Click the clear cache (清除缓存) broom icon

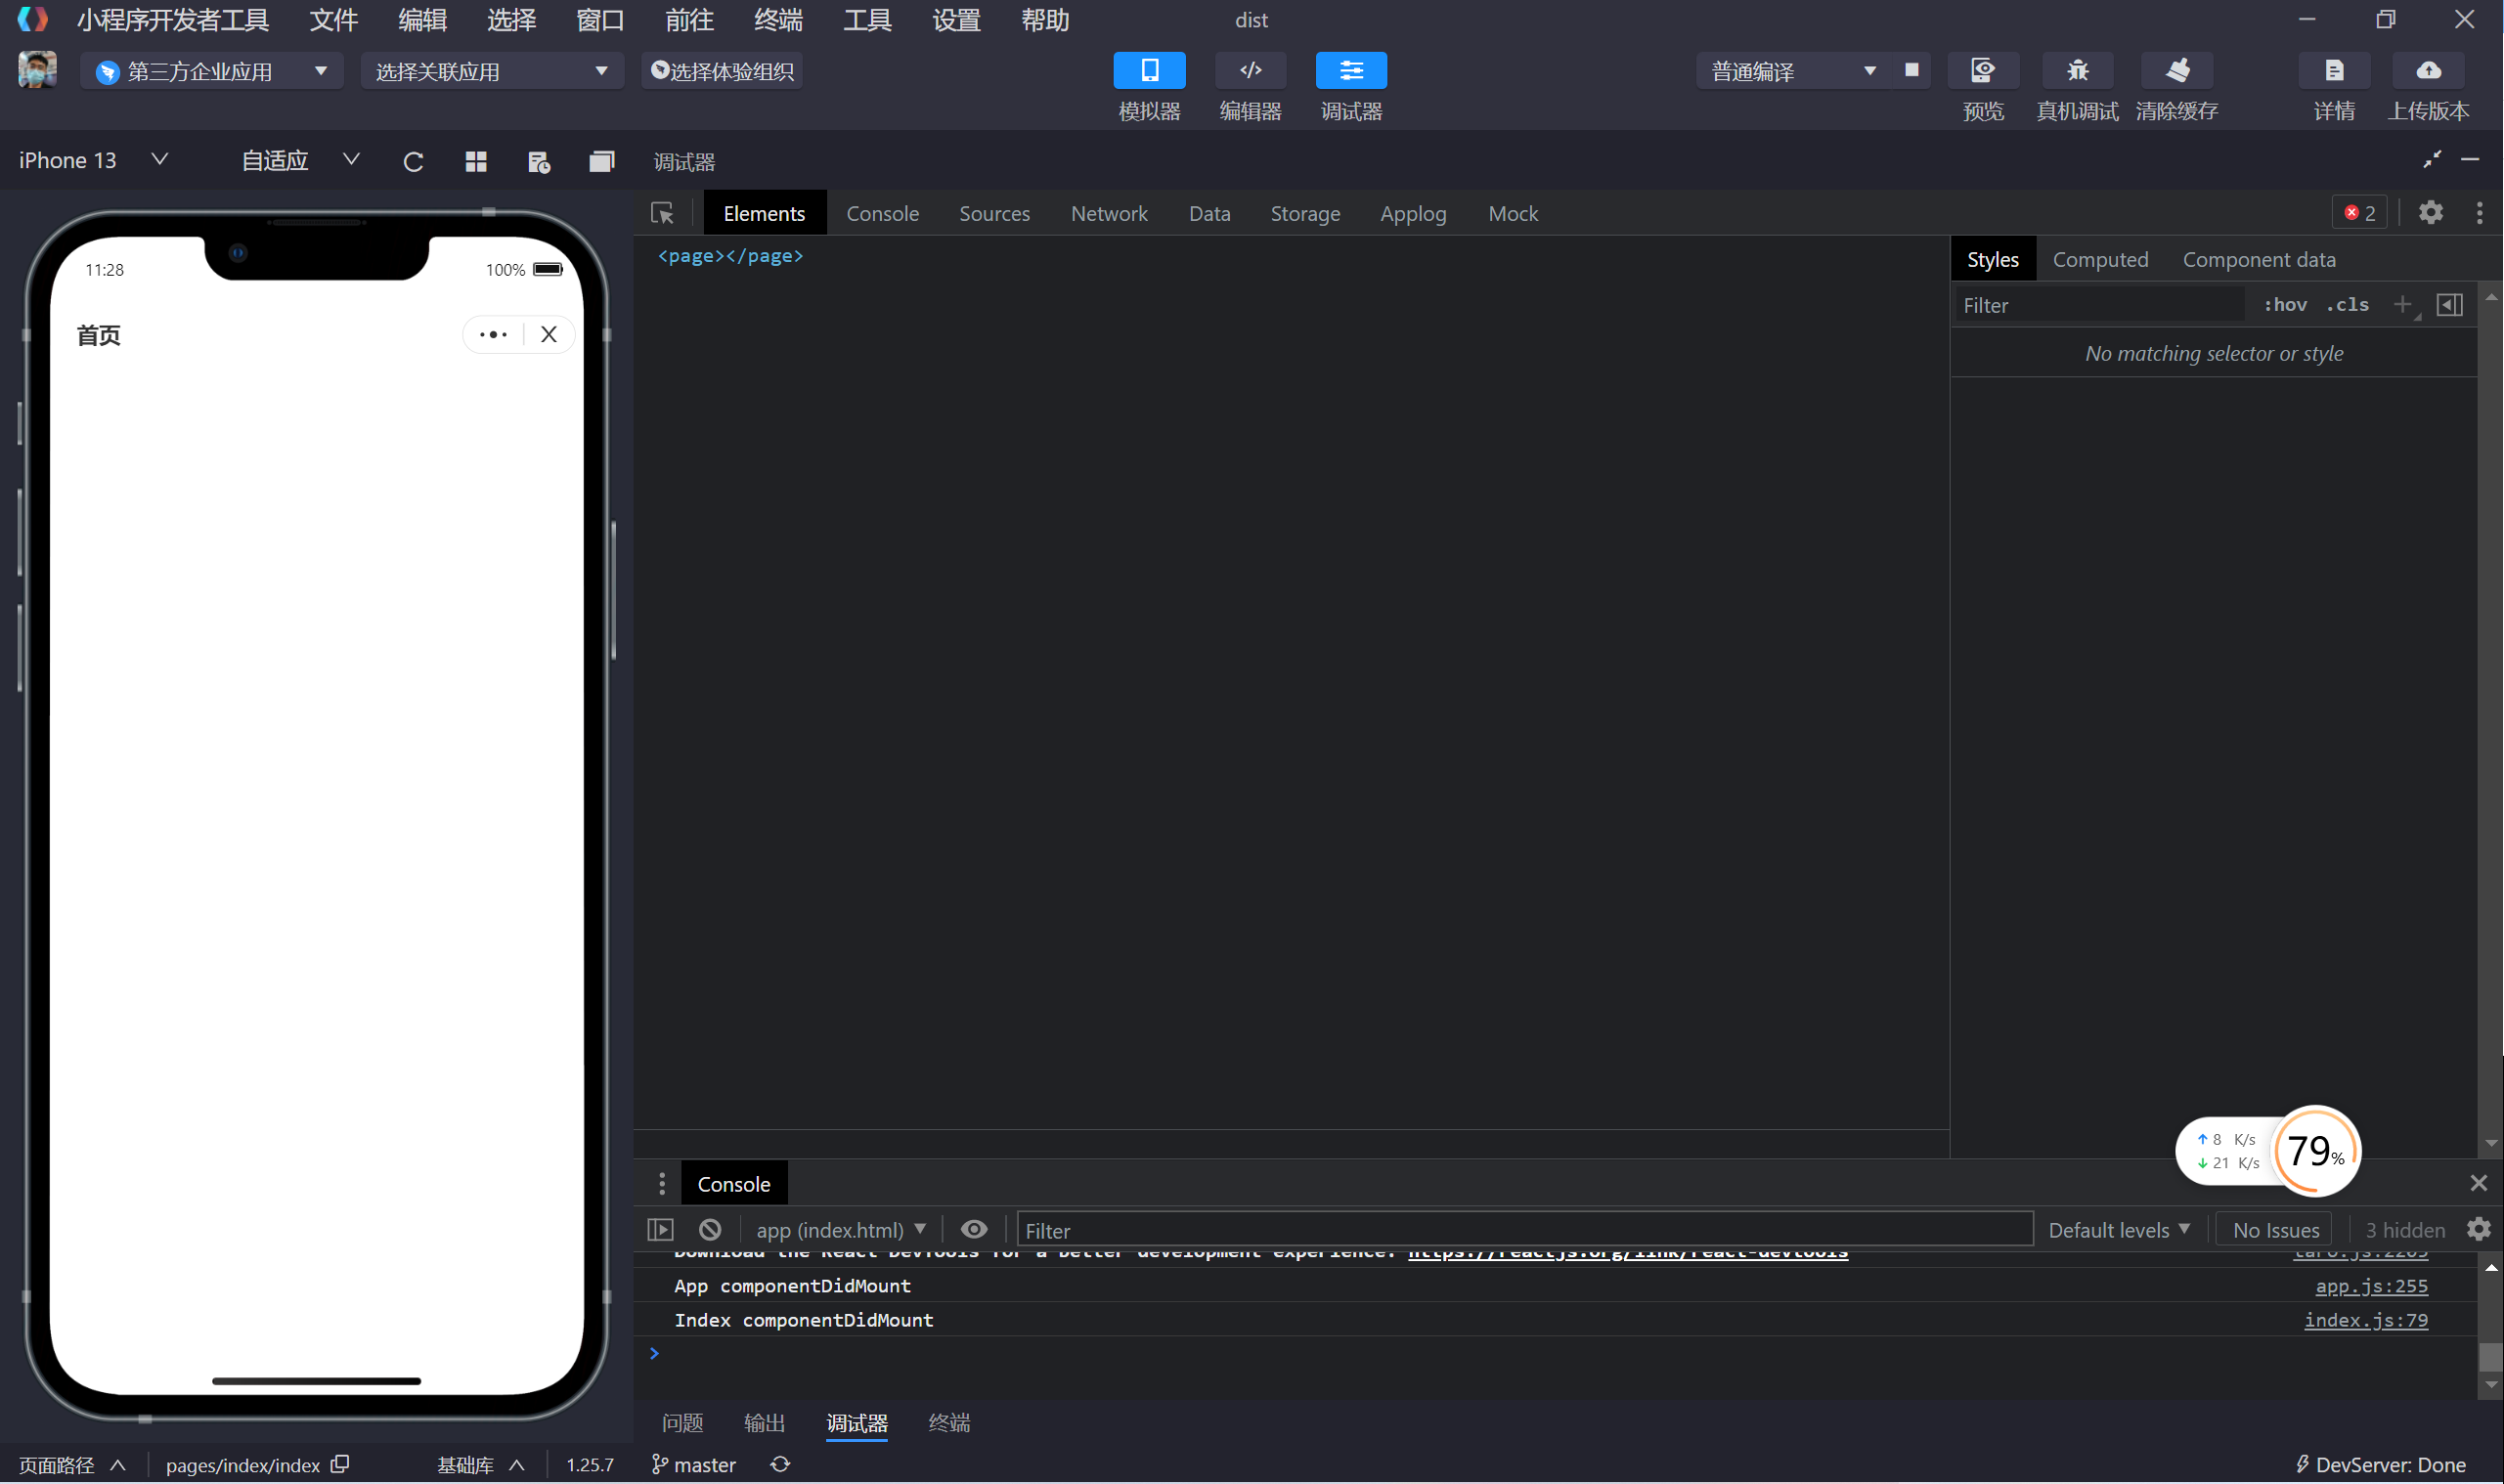(2177, 71)
